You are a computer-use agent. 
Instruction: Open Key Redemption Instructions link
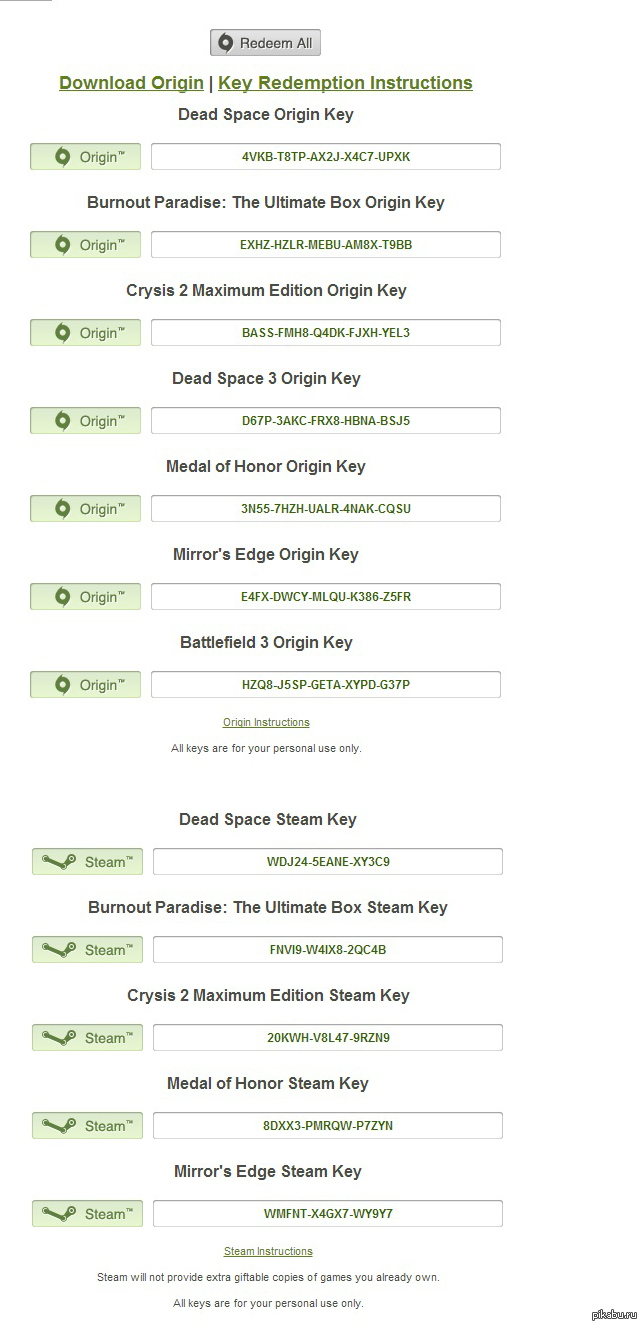345,83
